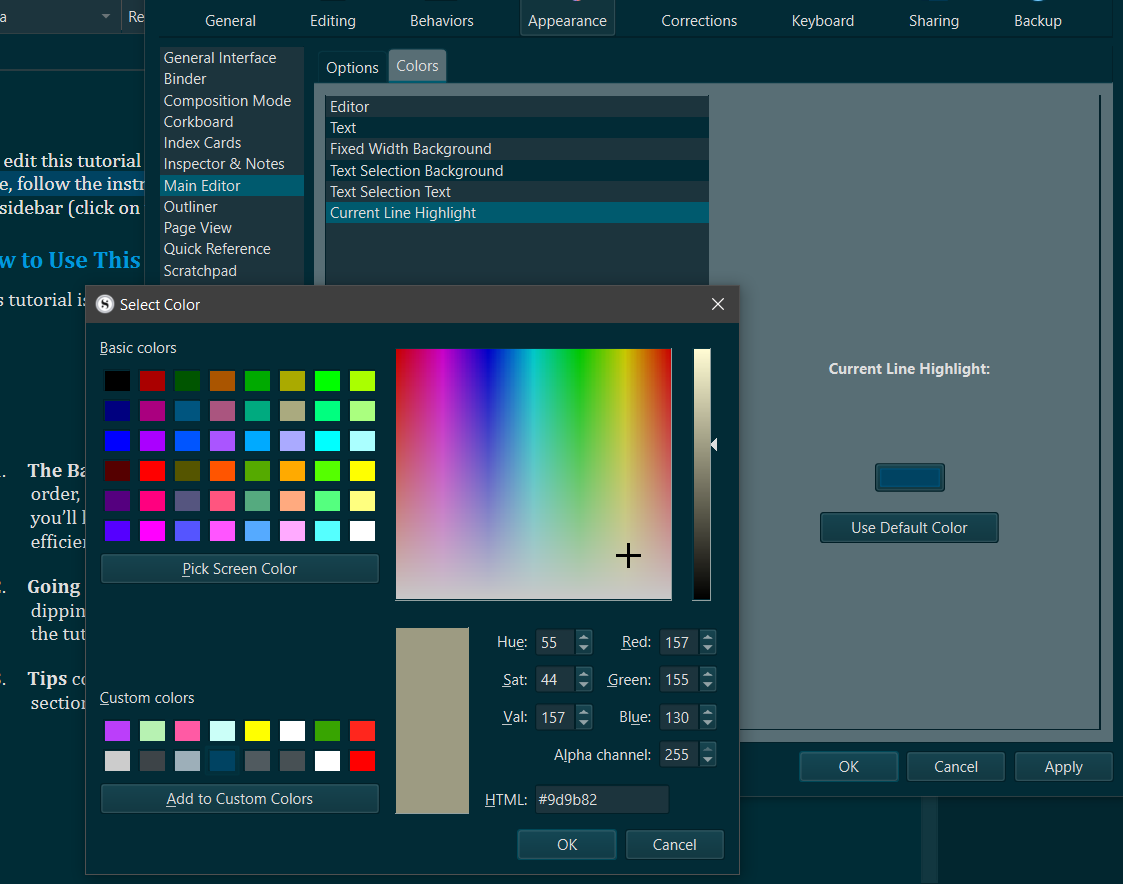The height and width of the screenshot is (884, 1123).
Task: Select Outliner in the category list
Action: click(231, 207)
